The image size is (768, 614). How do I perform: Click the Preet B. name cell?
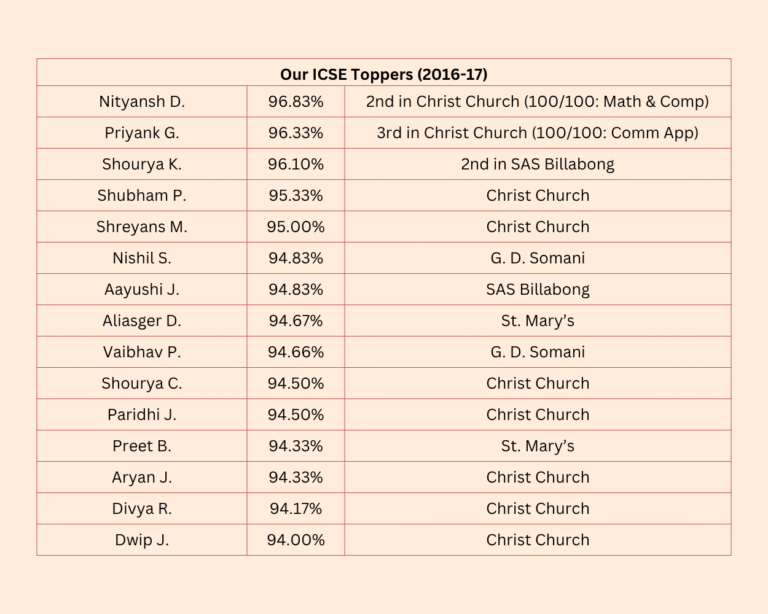tap(142, 446)
